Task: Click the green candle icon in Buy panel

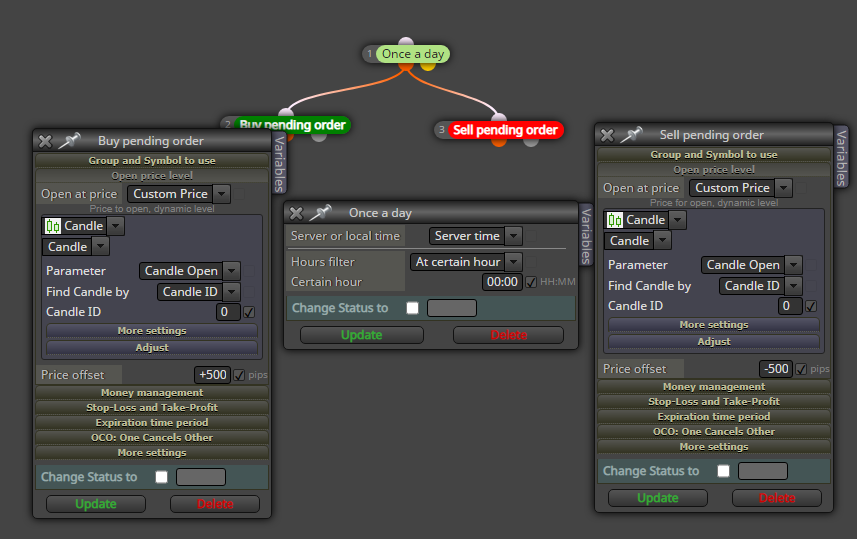Action: [53, 226]
